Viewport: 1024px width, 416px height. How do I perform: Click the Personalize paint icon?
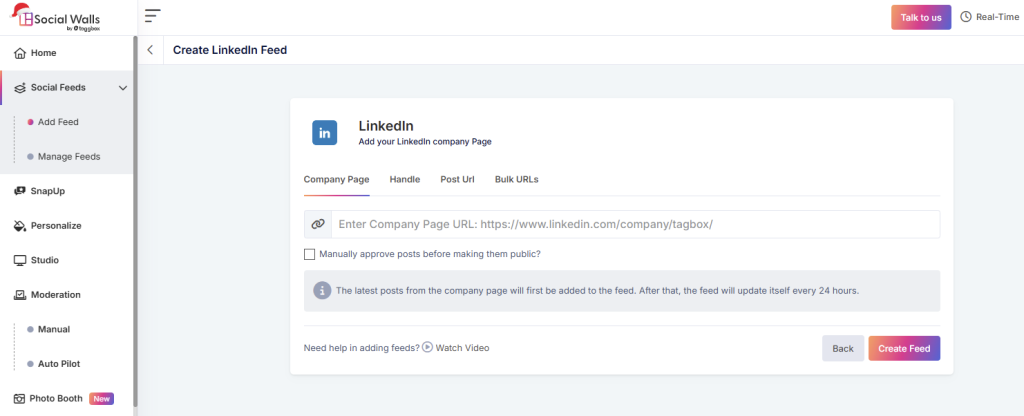pos(20,226)
